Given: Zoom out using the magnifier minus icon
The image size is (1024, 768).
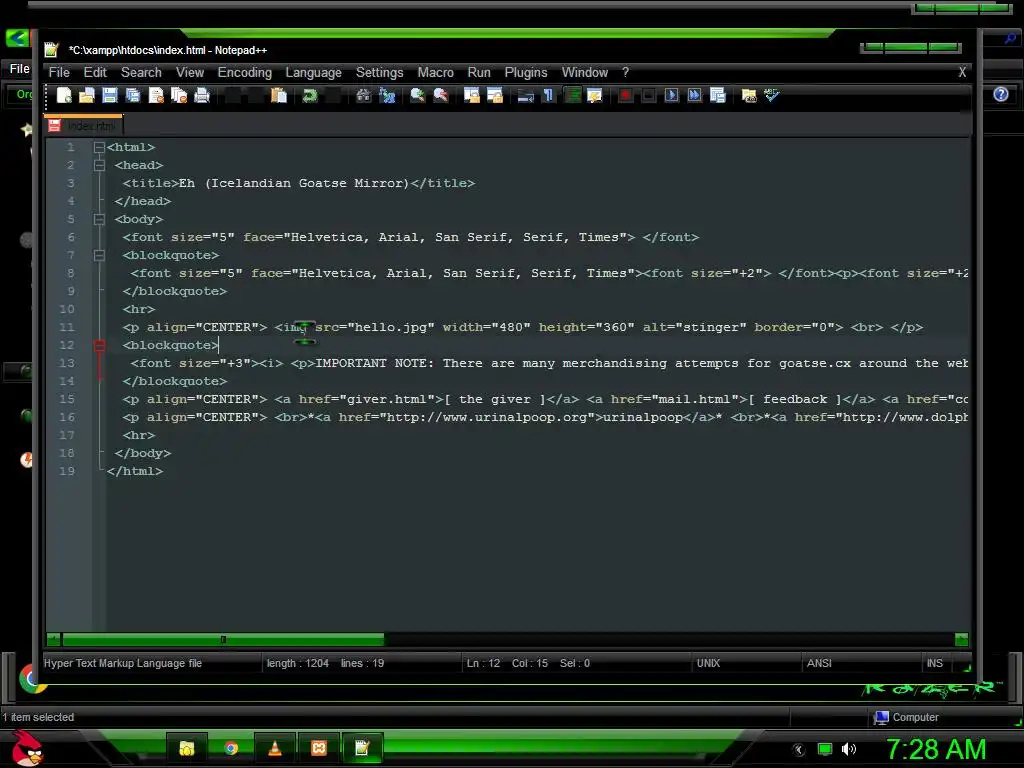Looking at the screenshot, I should (441, 95).
